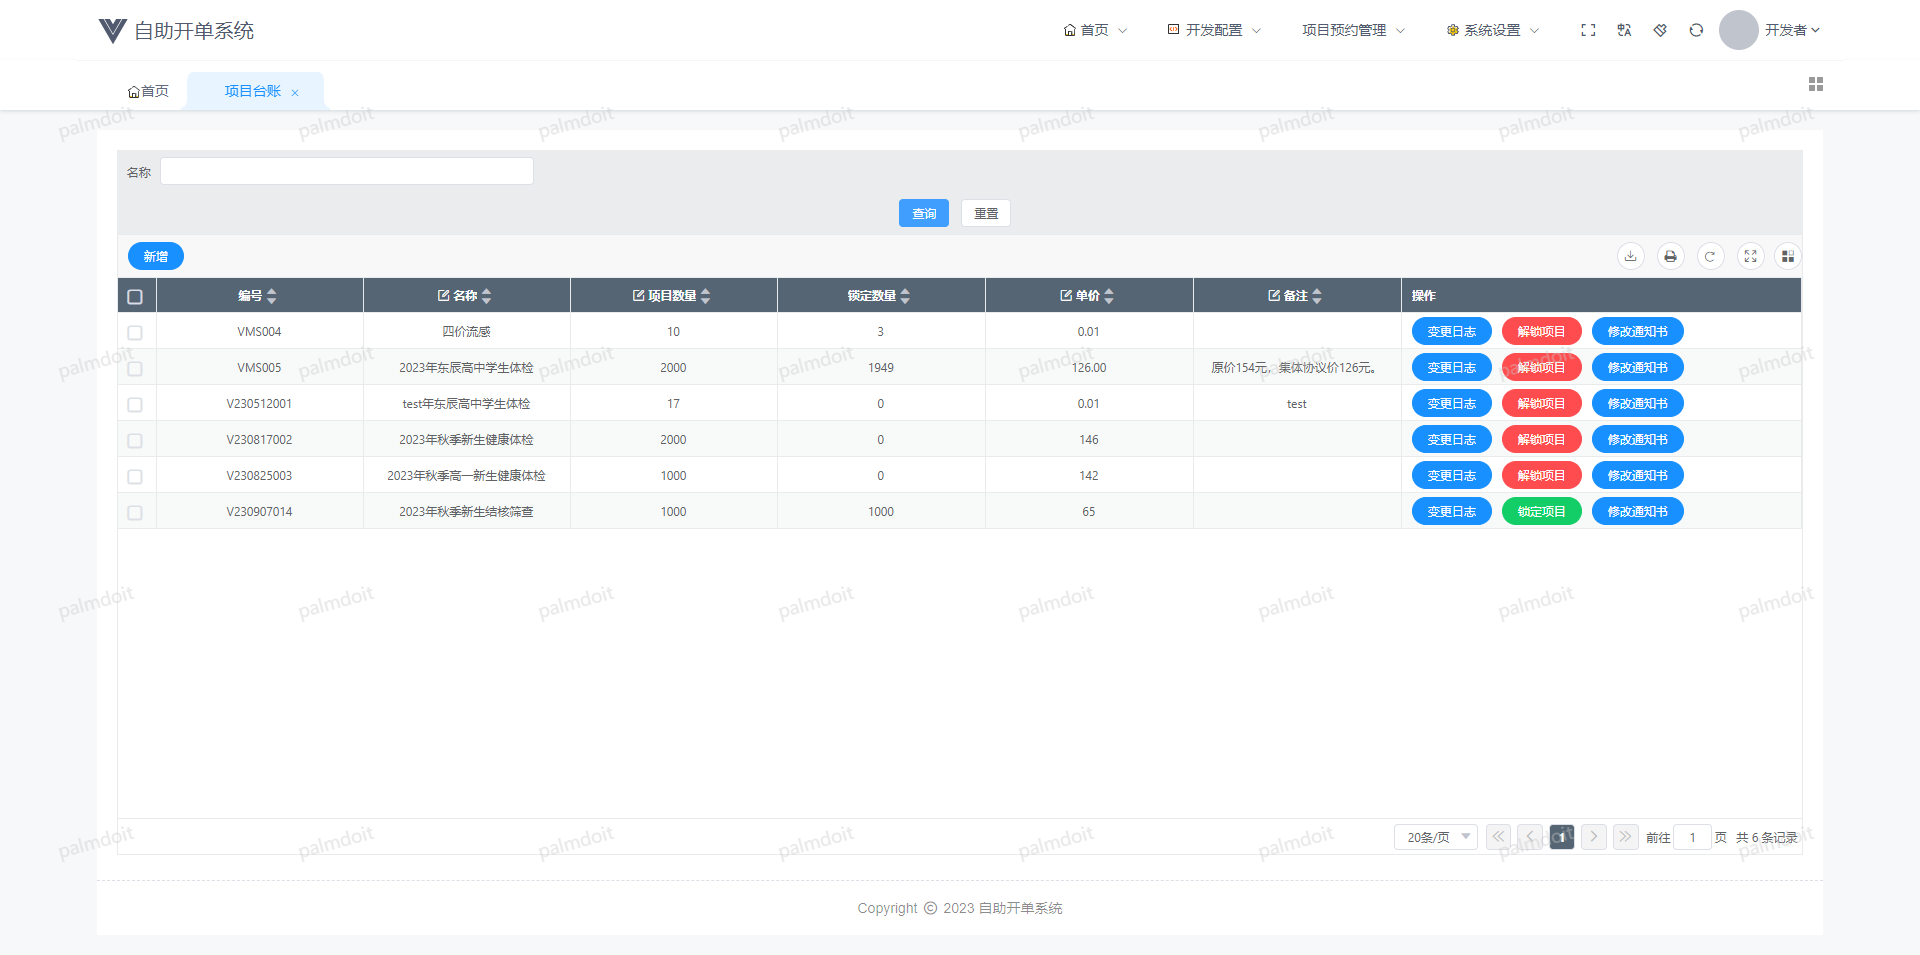
Task: Click 修改通知书 for V230512001
Action: click(x=1637, y=403)
